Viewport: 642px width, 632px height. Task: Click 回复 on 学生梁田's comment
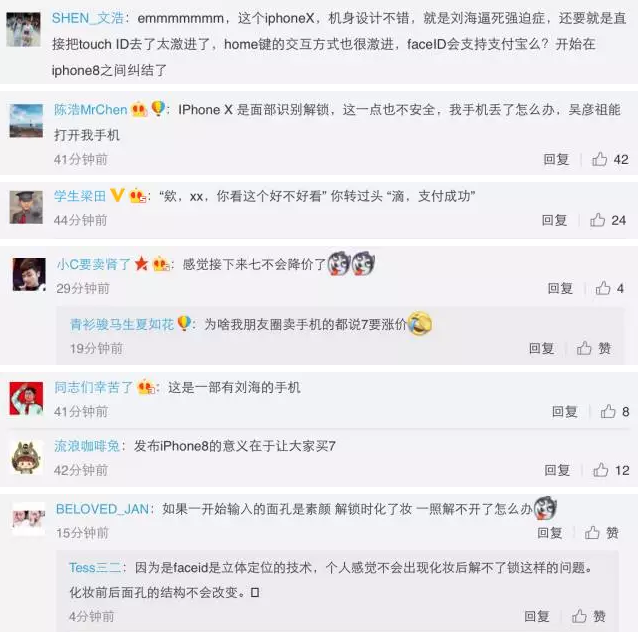[554, 220]
